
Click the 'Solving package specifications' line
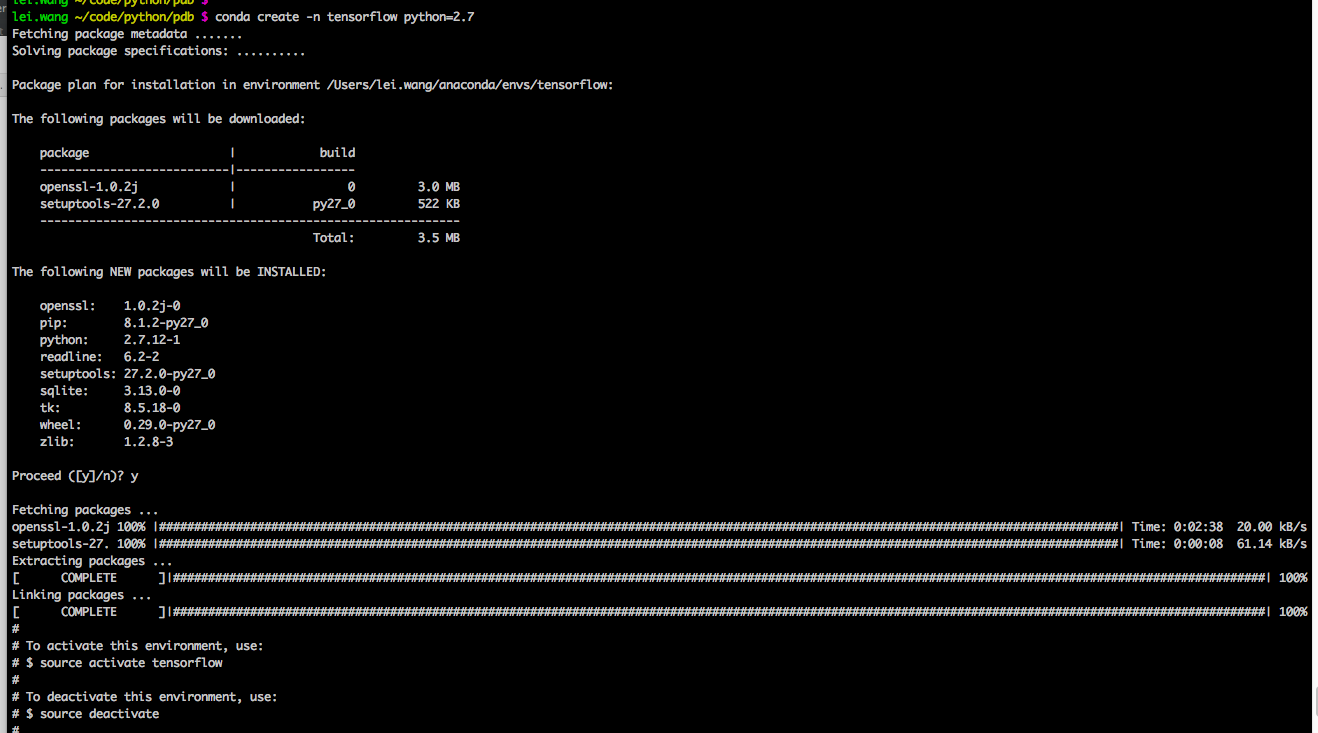coord(158,51)
